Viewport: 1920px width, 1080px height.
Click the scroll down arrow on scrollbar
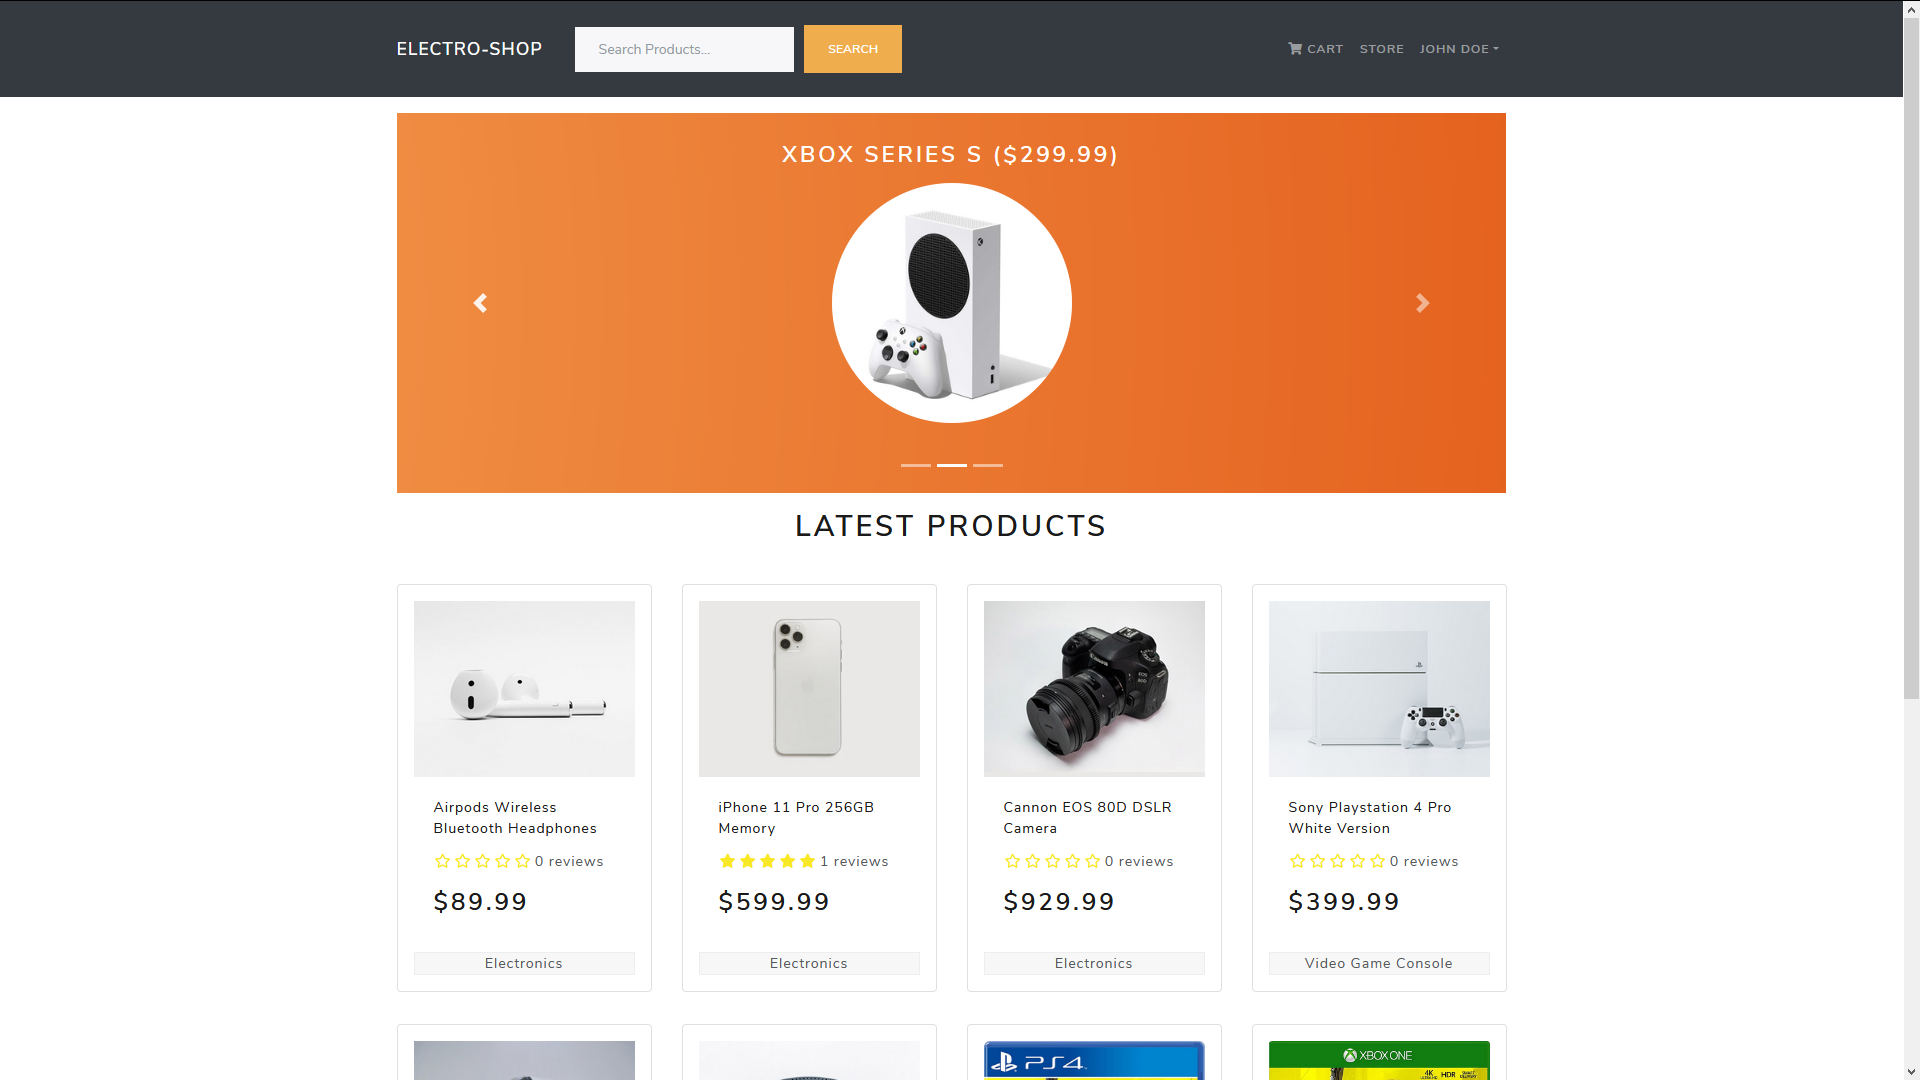coord(1911,1071)
